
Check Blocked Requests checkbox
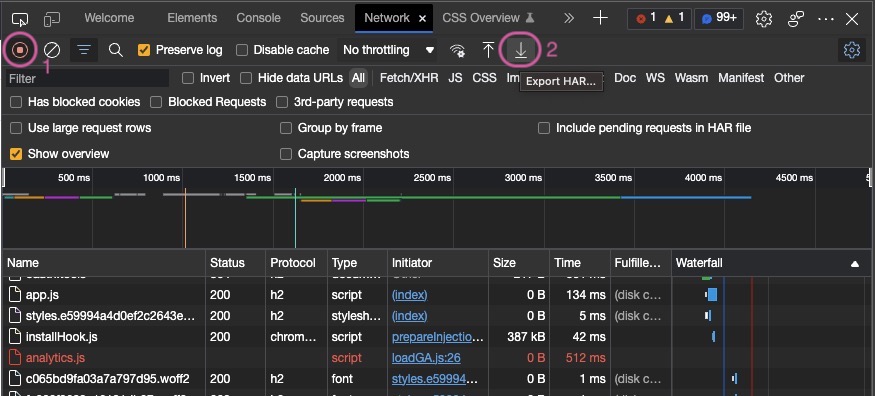(156, 102)
